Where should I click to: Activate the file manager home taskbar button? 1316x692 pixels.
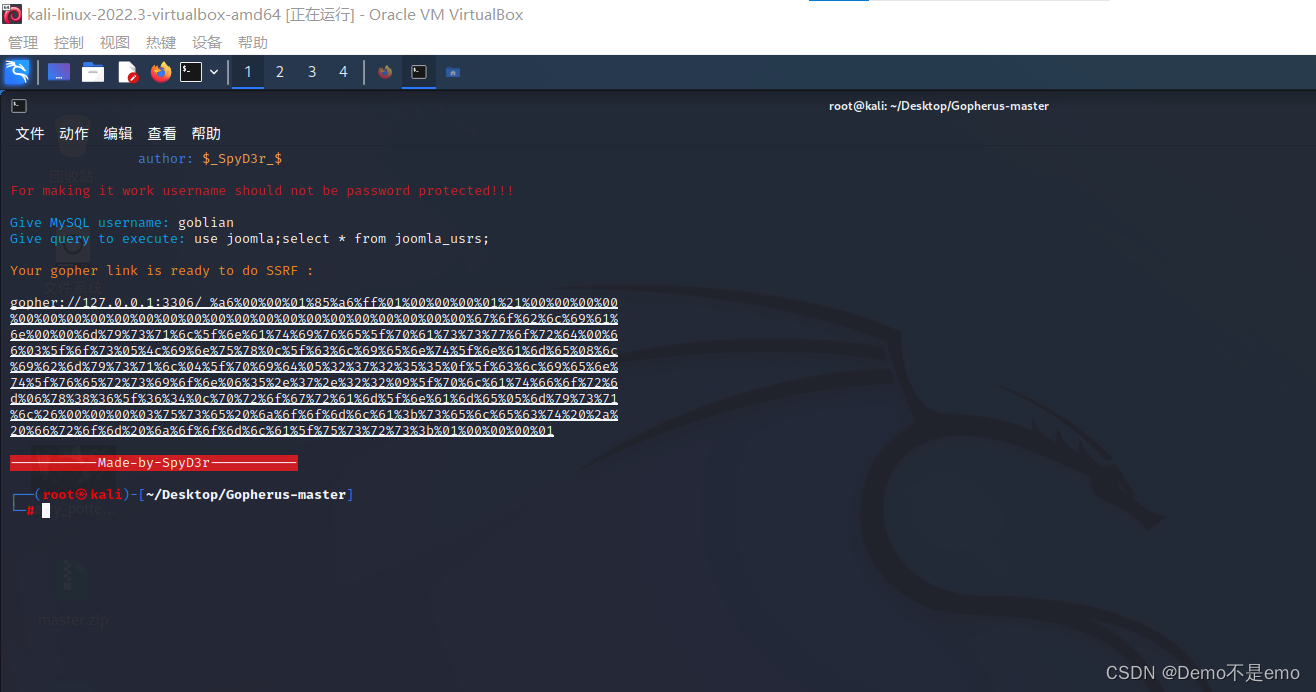(x=453, y=72)
